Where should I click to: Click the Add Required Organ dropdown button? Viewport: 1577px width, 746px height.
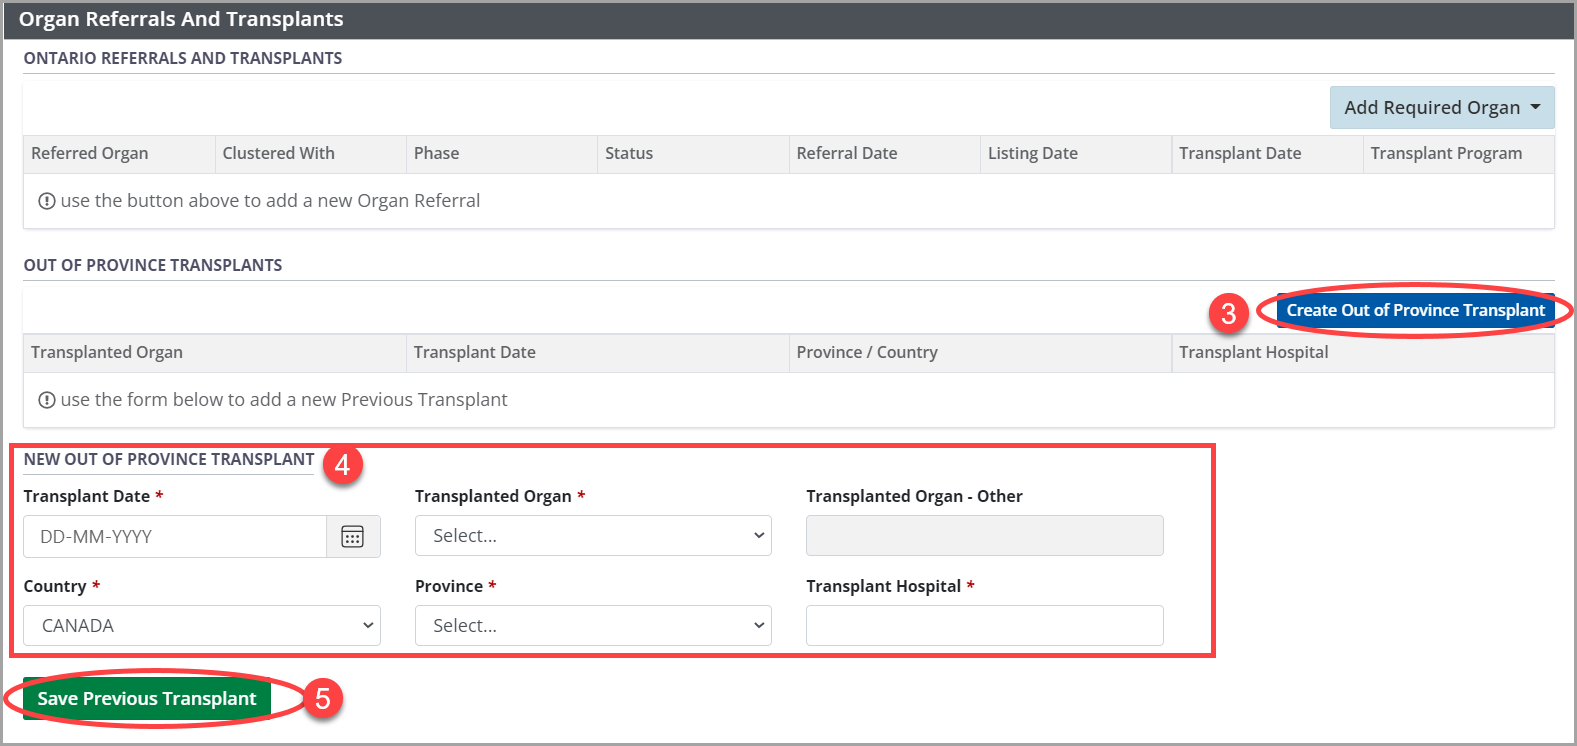coord(1441,108)
